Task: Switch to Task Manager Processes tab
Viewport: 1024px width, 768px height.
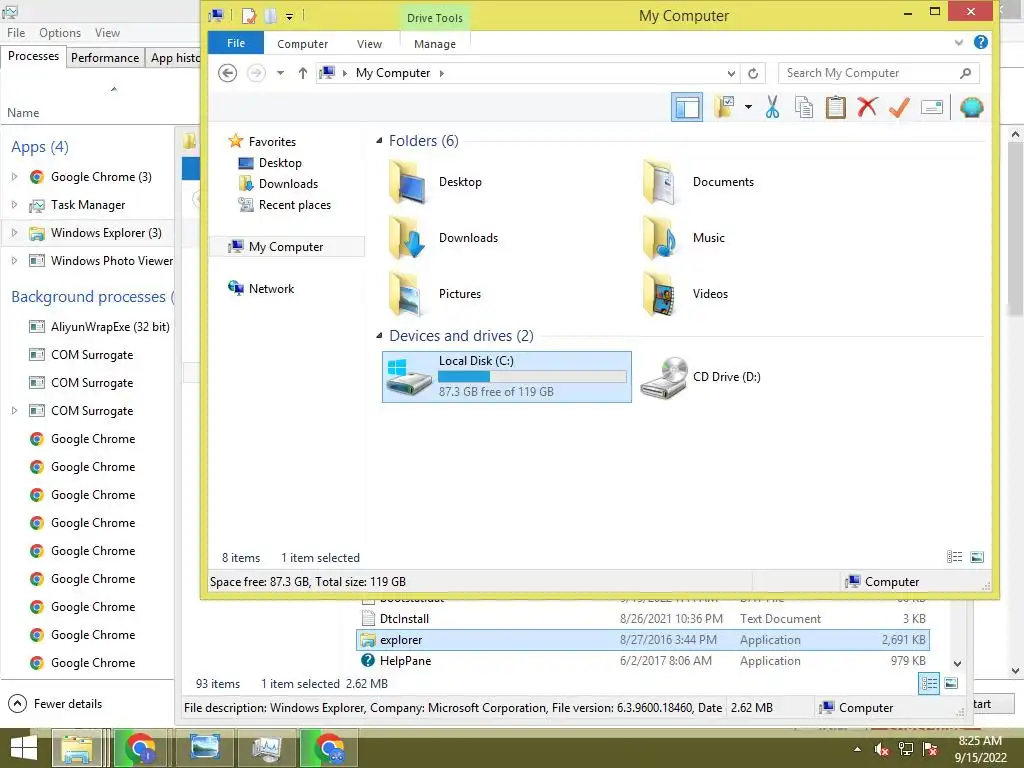Action: tap(33, 56)
